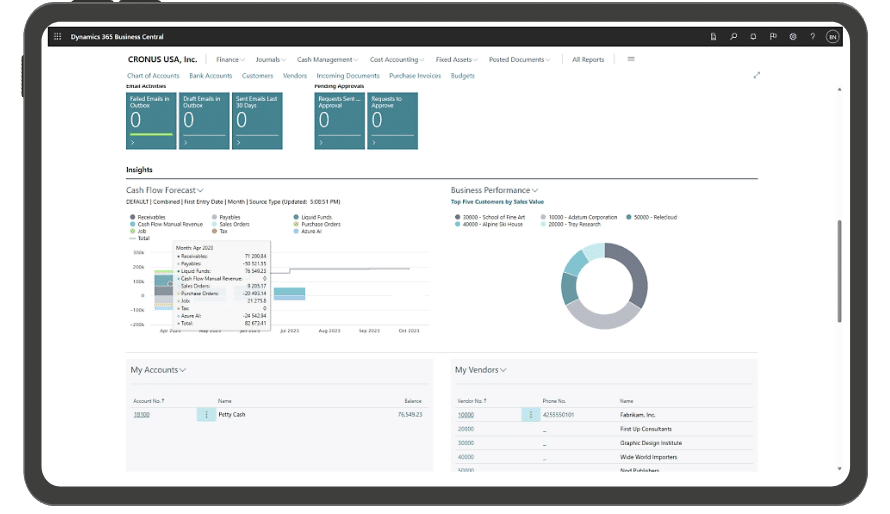Go to Chart of Accounts
The image size is (890, 514).
tap(153, 75)
